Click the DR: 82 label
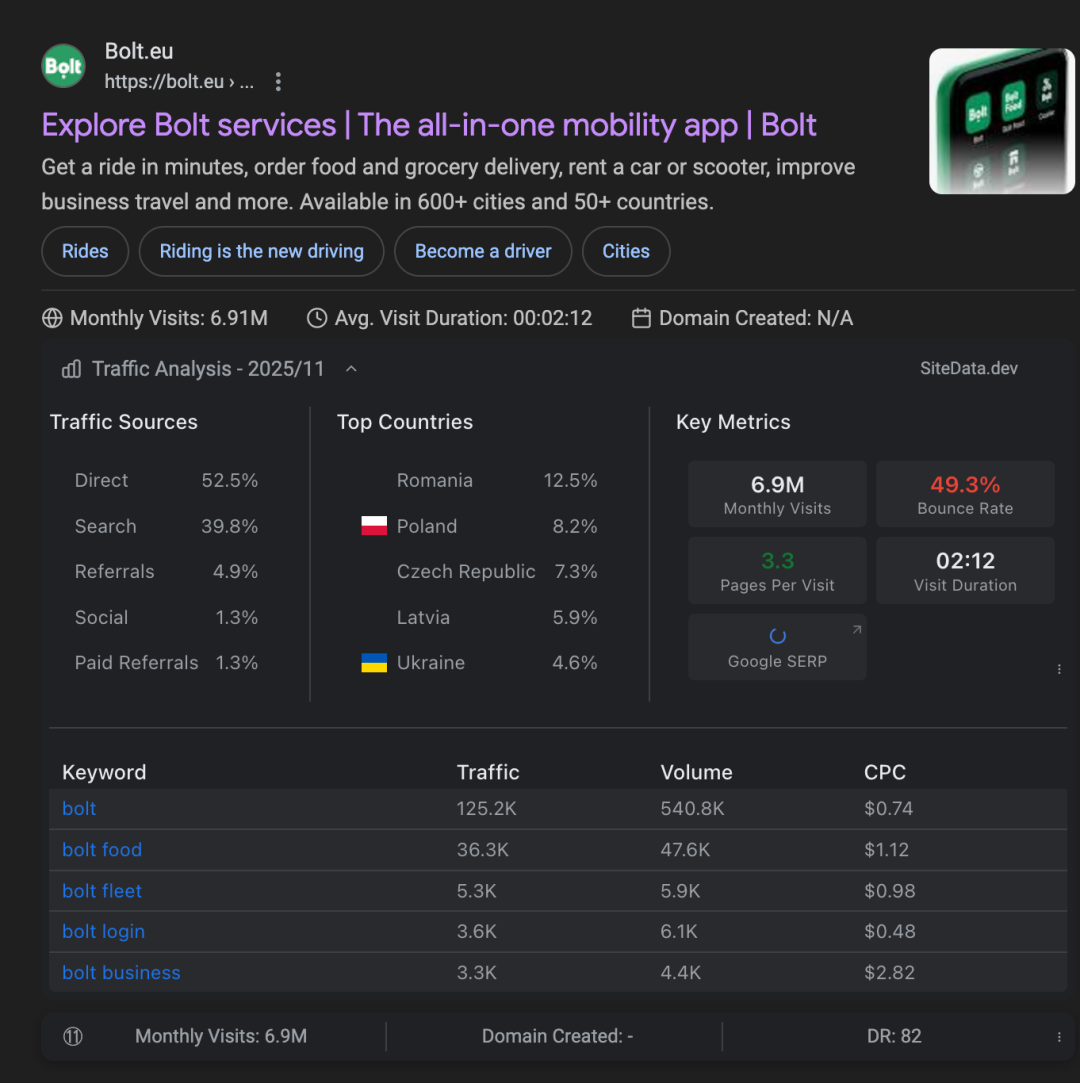Viewport: 1080px width, 1083px height. point(894,1036)
